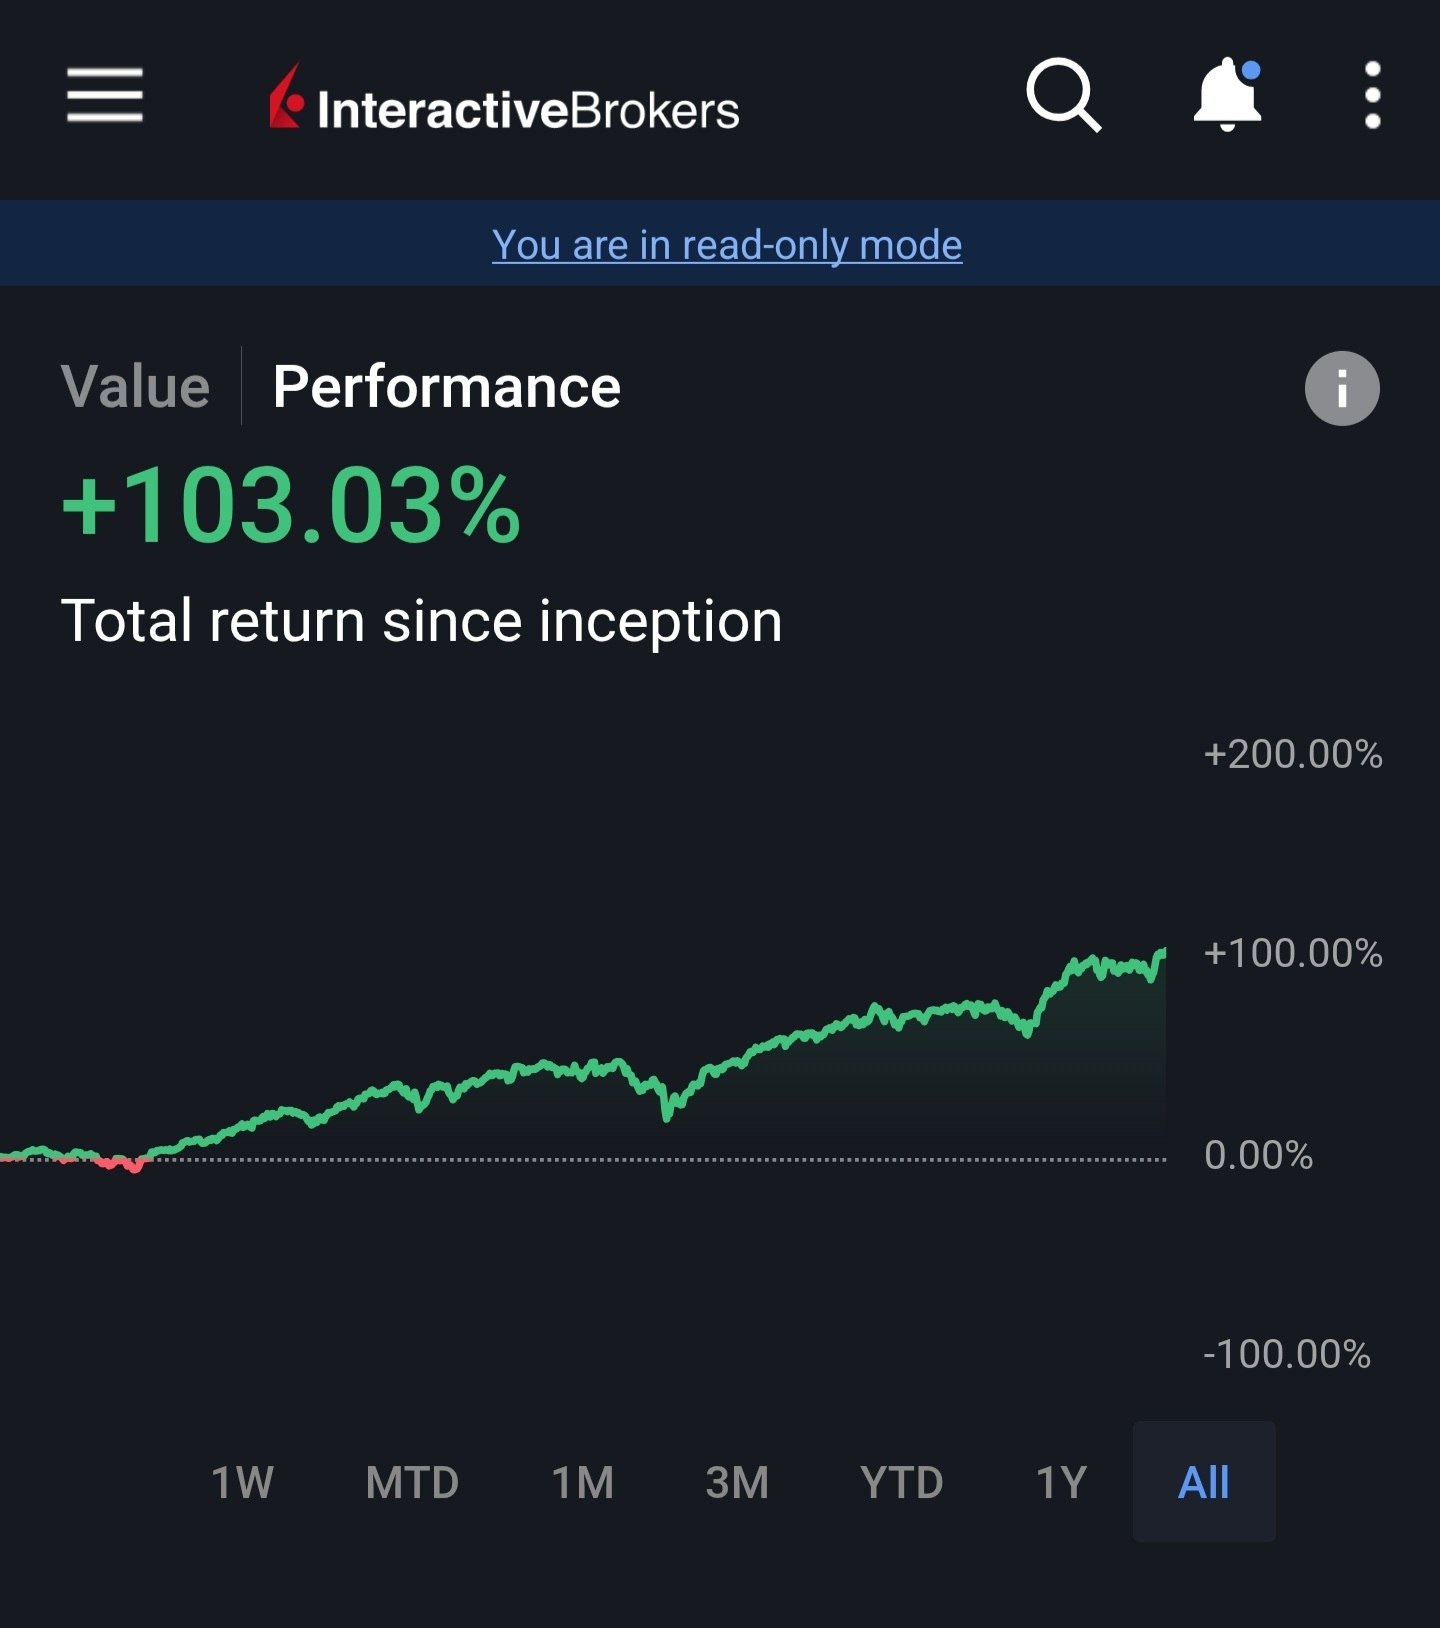The height and width of the screenshot is (1628, 1440).
Task: Set chart range to 1M
Action: tap(583, 1482)
